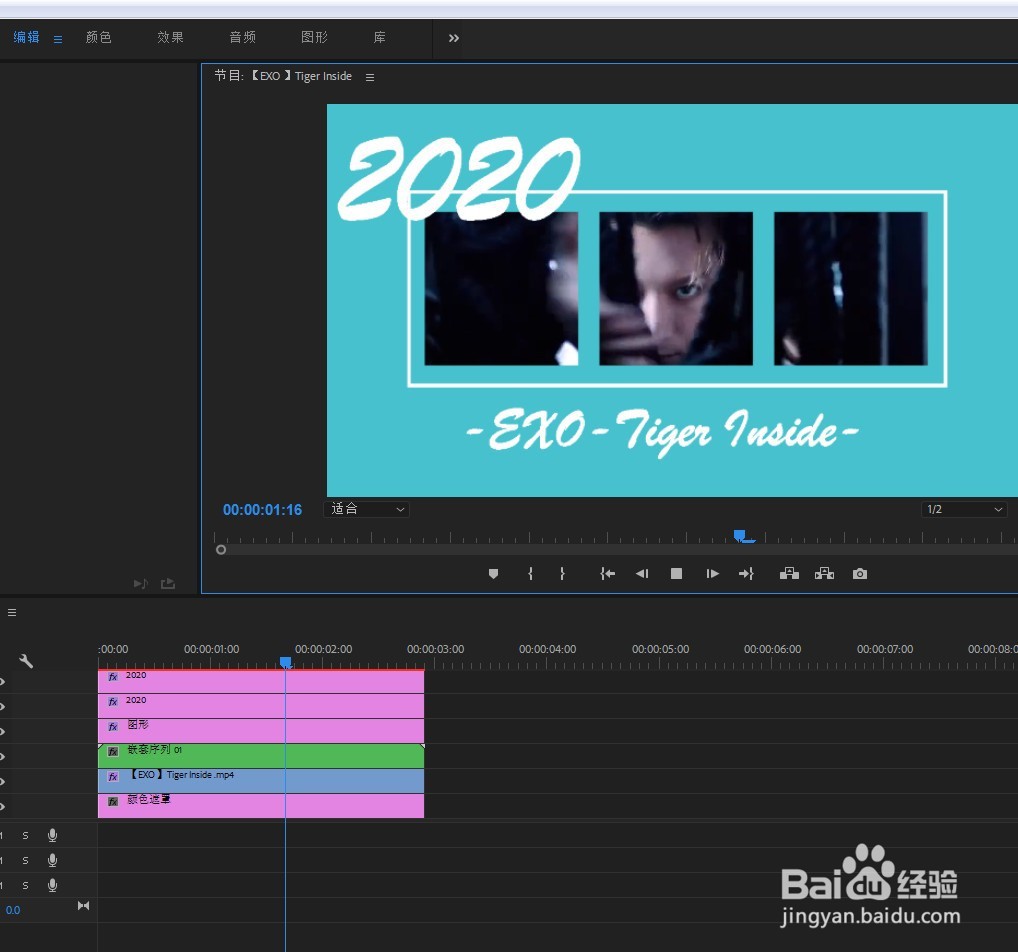The height and width of the screenshot is (952, 1018).
Task: Open the 适合 zoom level dropdown
Action: [x=367, y=509]
